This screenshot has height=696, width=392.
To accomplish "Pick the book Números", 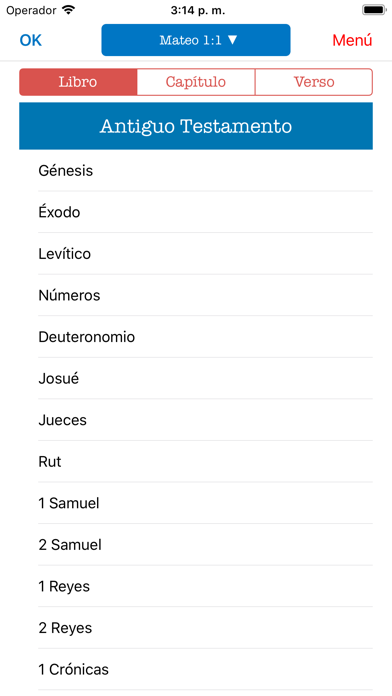I will point(196,295).
